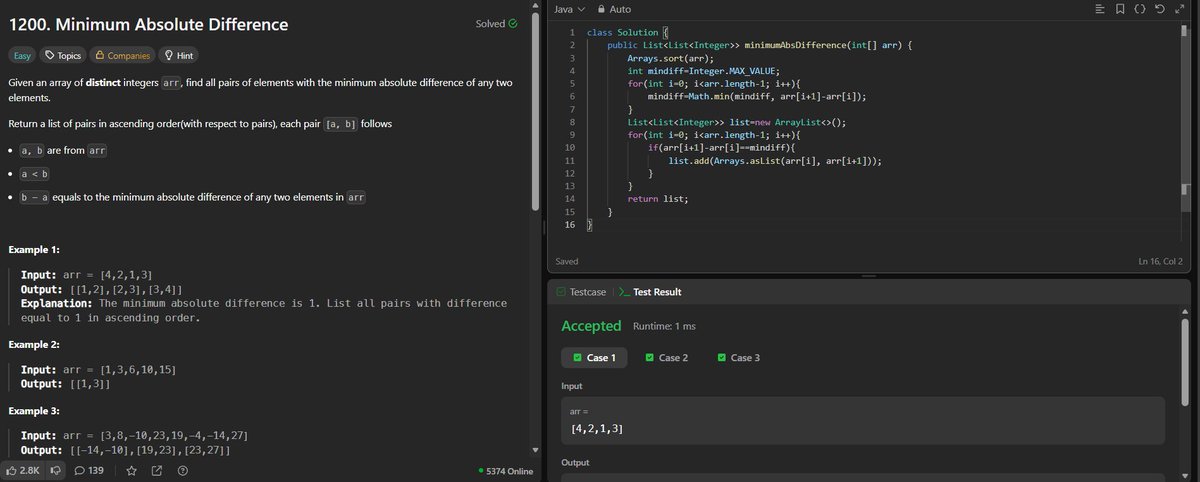Click the 'int mindiff=Integer.MAX_VALUE;' line
1200x482 pixels.
(705, 72)
